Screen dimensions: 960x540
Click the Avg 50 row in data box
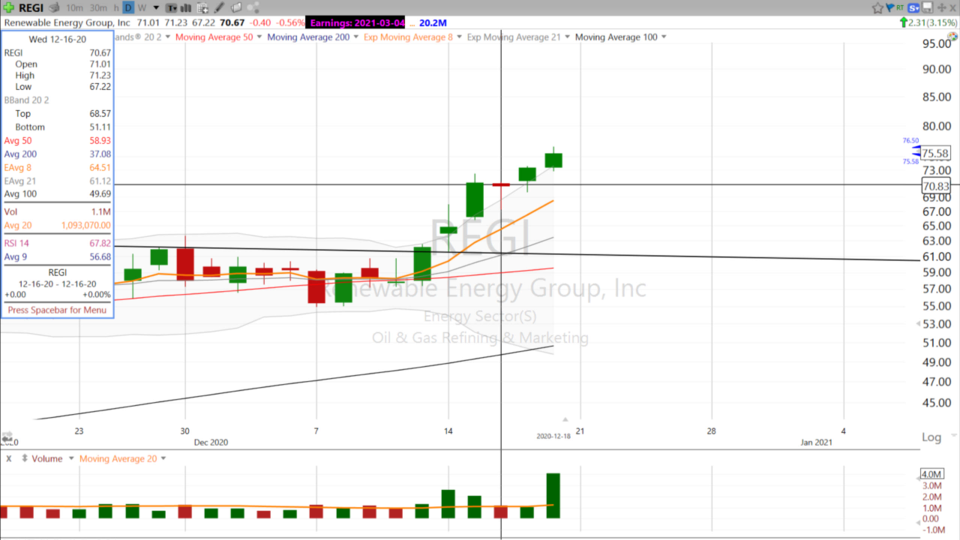coord(58,141)
